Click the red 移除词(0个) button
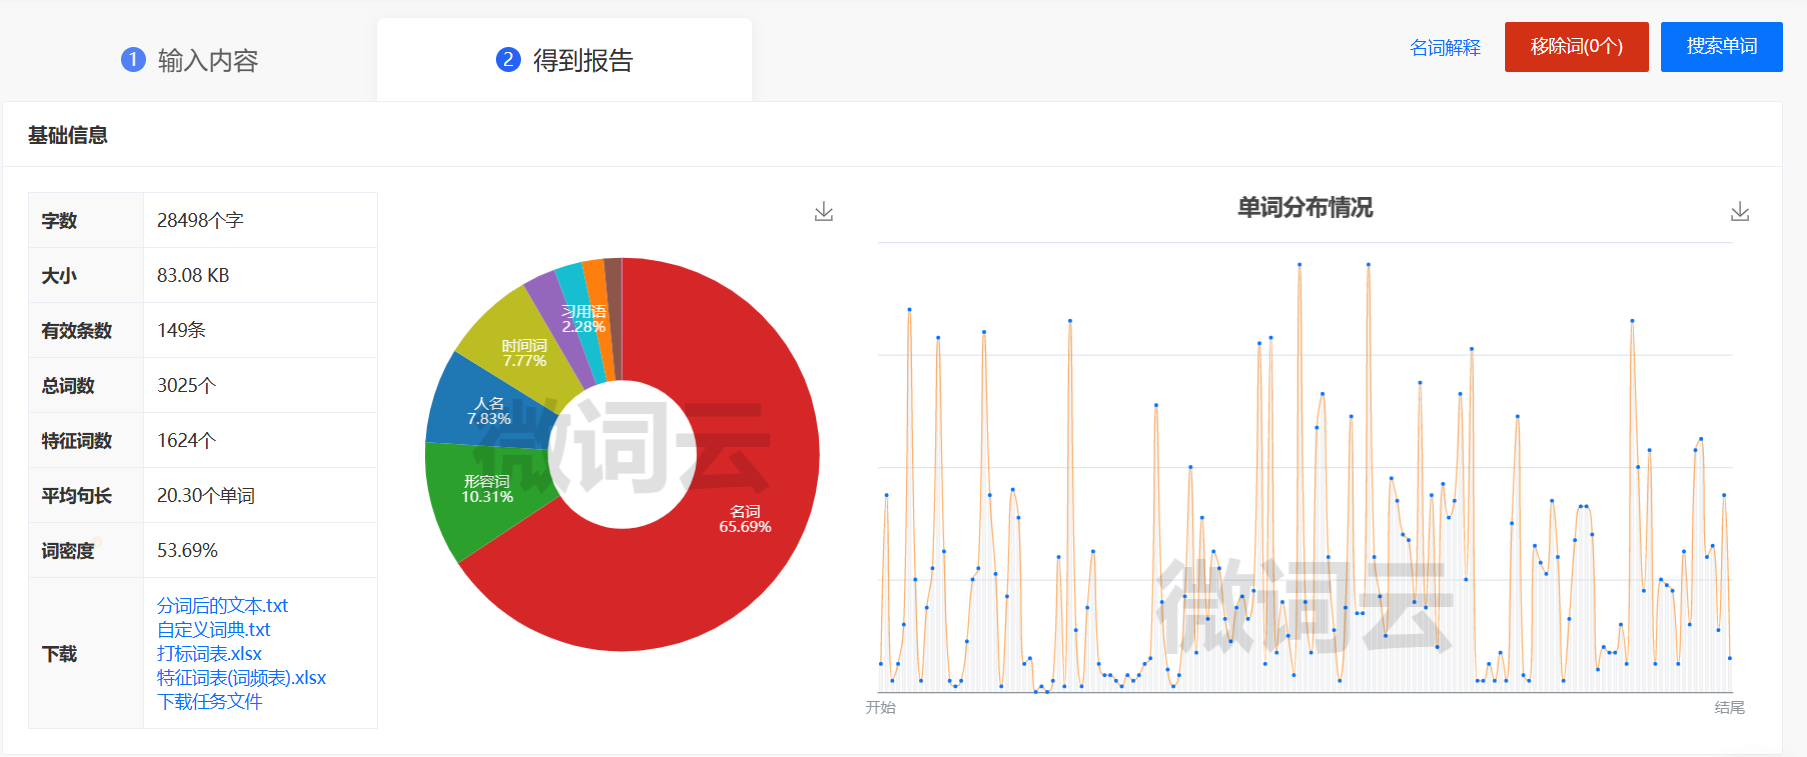This screenshot has width=1807, height=757. pos(1577,47)
